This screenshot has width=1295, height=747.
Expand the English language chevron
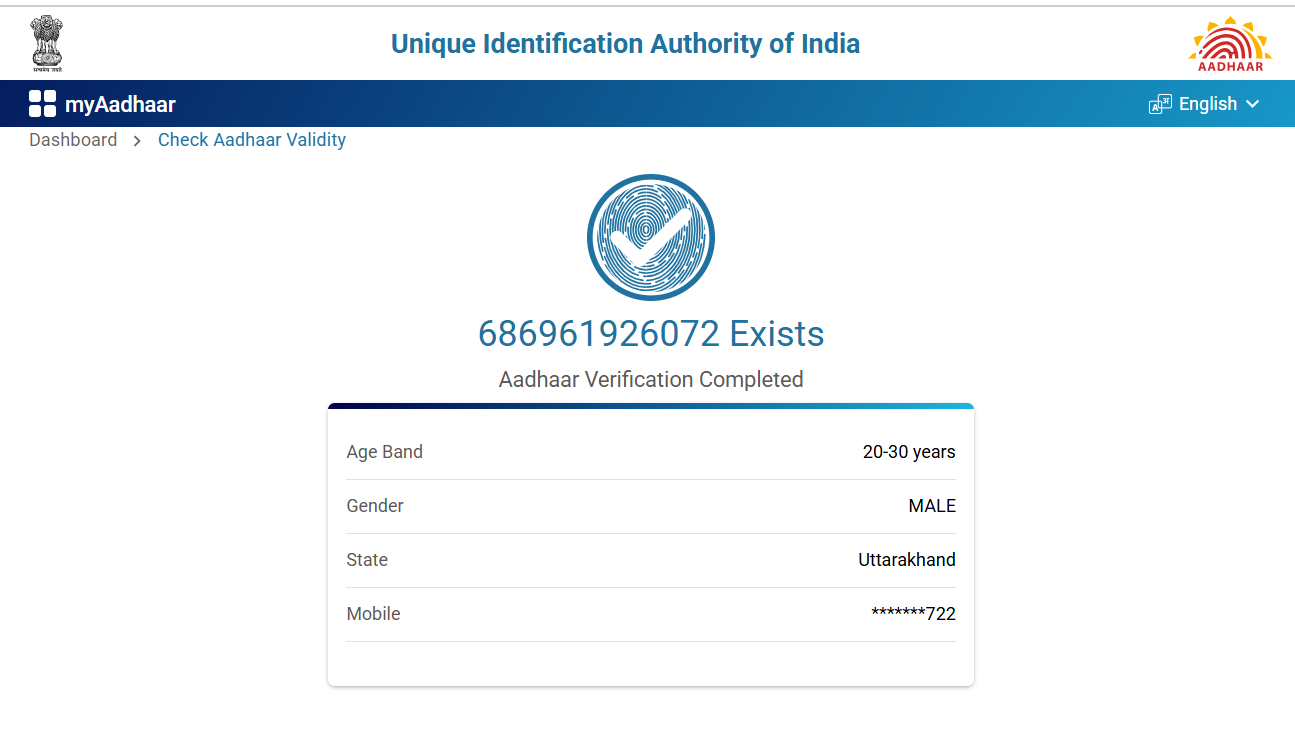point(1252,104)
